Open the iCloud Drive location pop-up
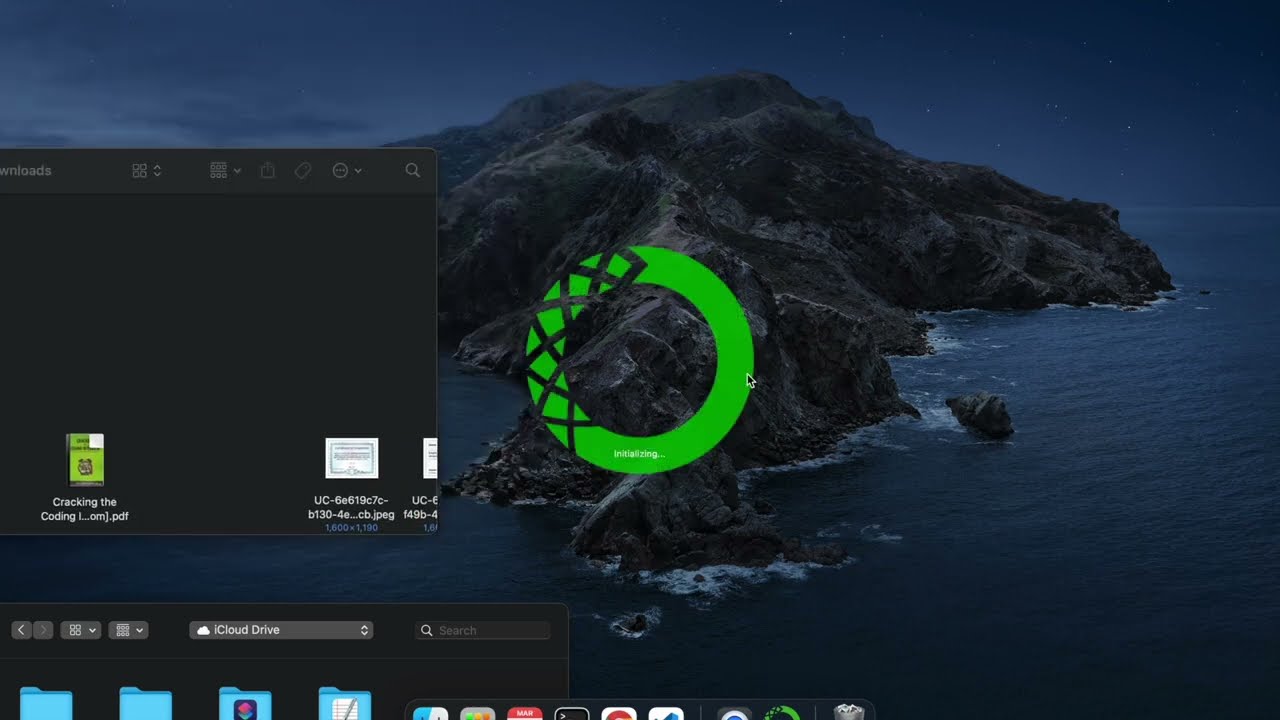Image resolution: width=1280 pixels, height=720 pixels. click(x=281, y=630)
